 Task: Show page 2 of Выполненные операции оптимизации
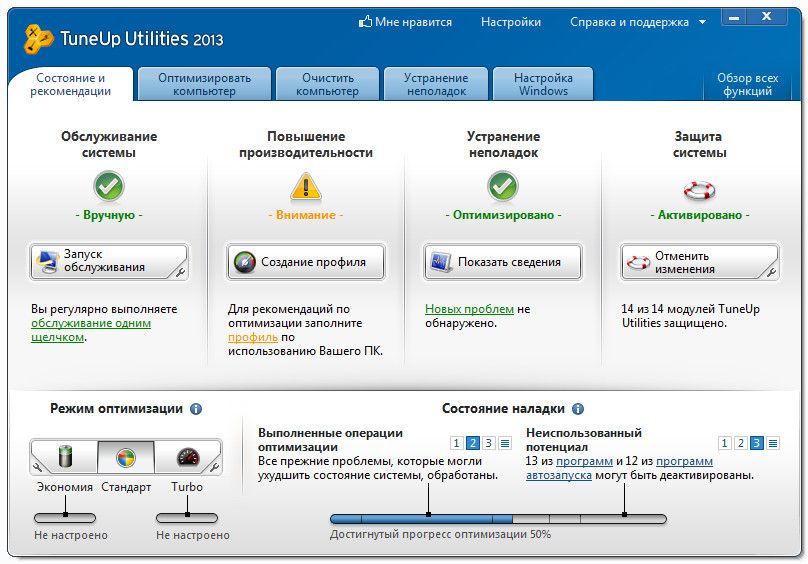(473, 443)
